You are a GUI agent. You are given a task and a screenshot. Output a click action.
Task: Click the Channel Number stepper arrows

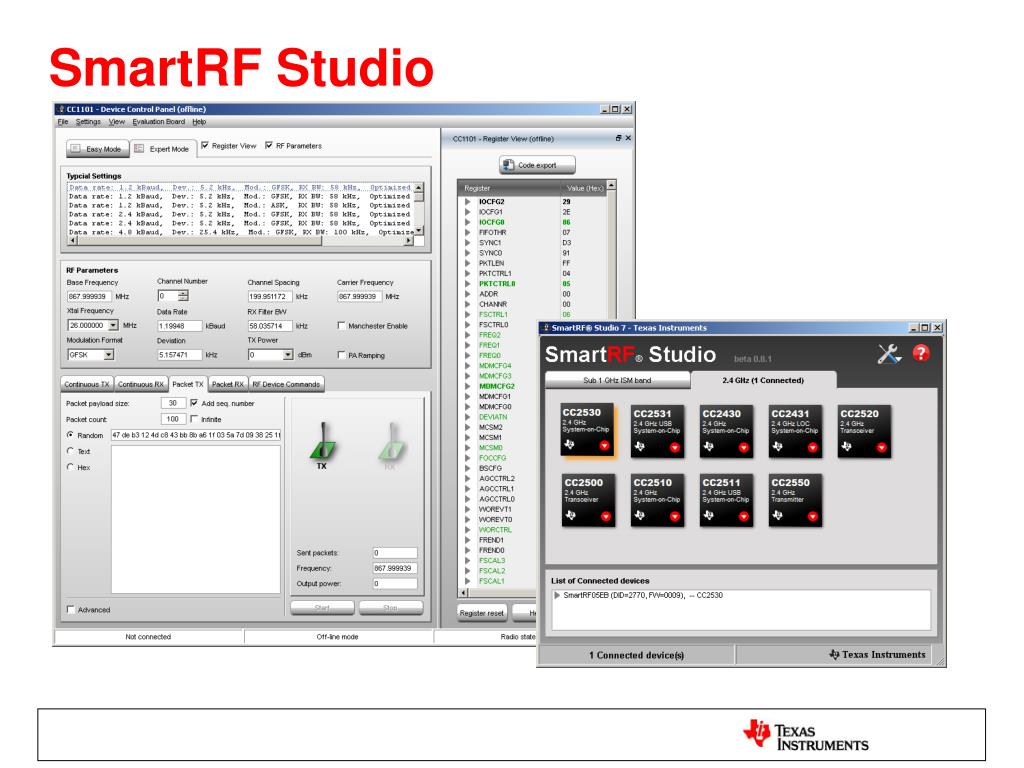point(184,296)
